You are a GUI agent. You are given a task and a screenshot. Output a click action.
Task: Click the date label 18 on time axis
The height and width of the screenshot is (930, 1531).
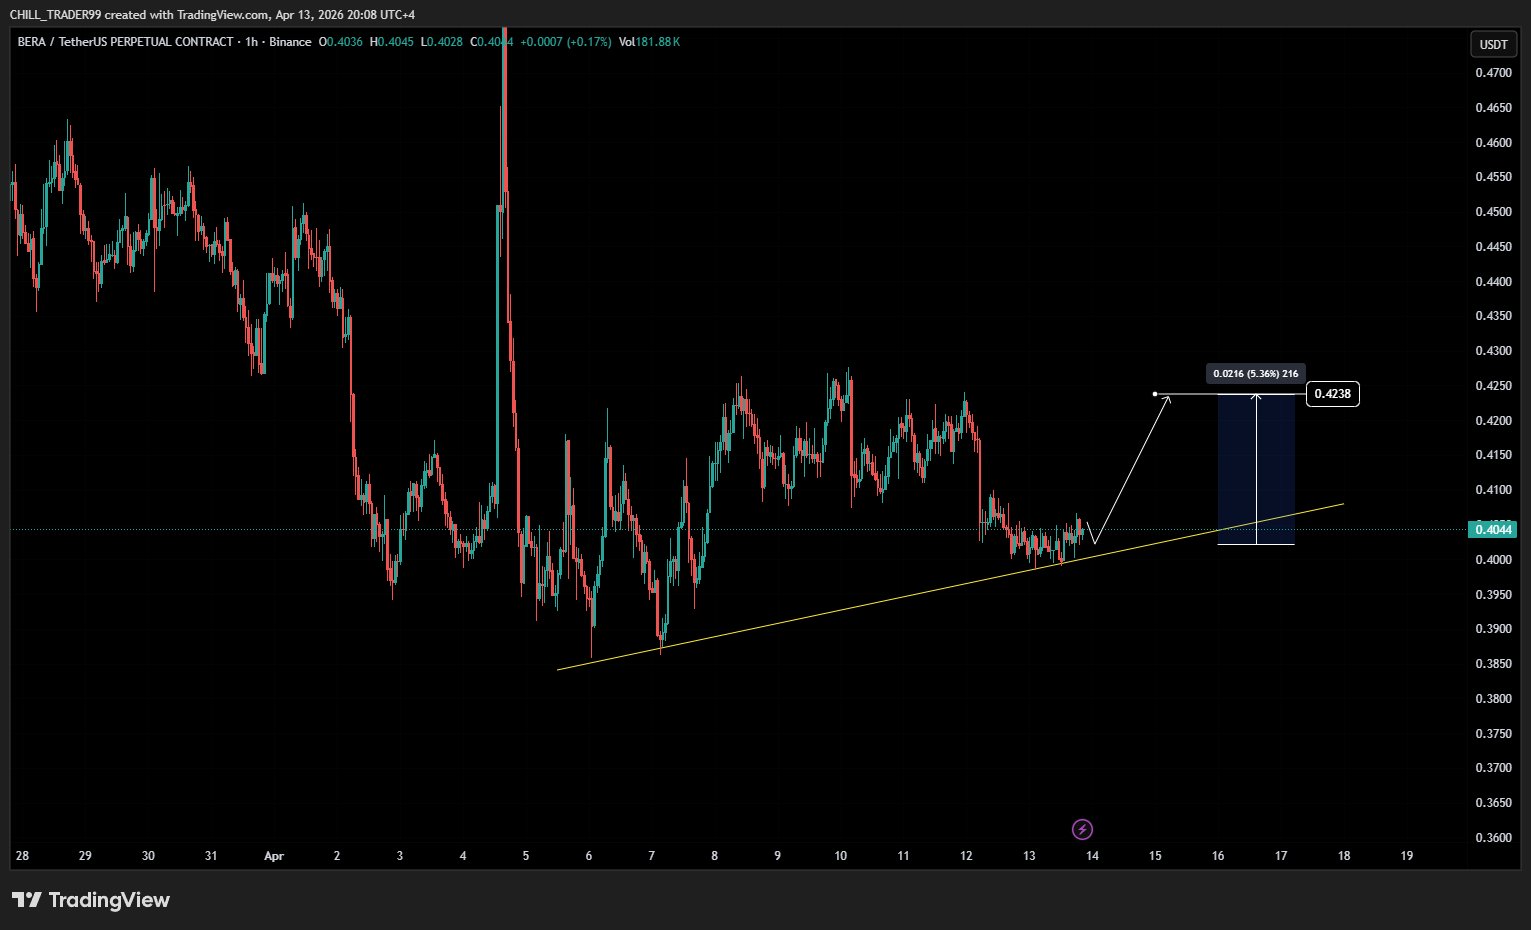1344,856
